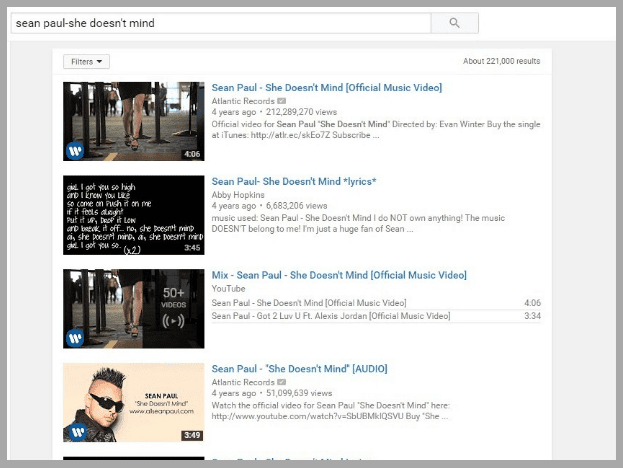Select first mix track lasting 4:06

[309, 302]
